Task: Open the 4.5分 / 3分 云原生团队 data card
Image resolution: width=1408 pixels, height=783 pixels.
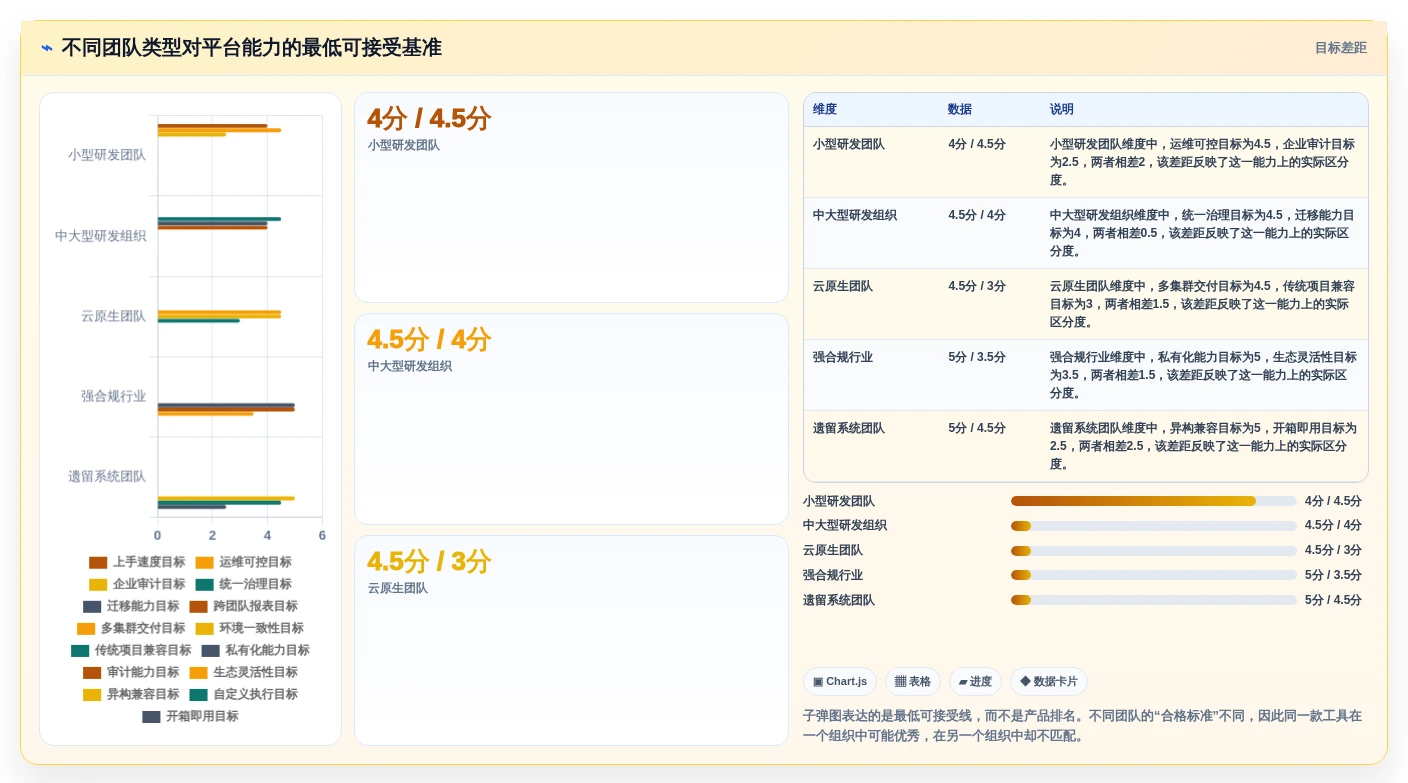Action: (571, 640)
